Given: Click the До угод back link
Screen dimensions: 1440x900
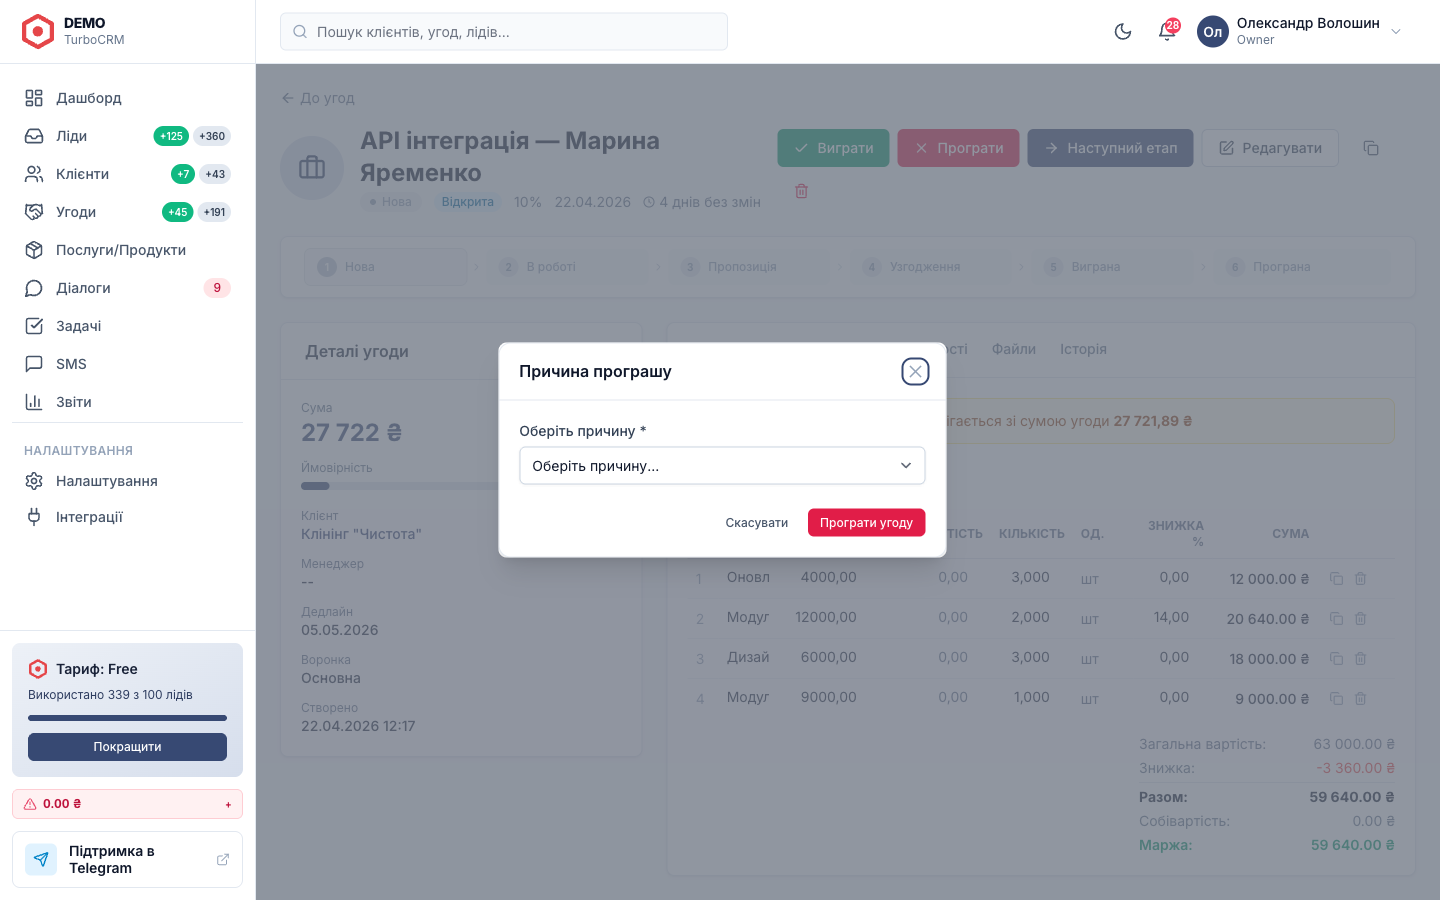Looking at the screenshot, I should (x=318, y=98).
